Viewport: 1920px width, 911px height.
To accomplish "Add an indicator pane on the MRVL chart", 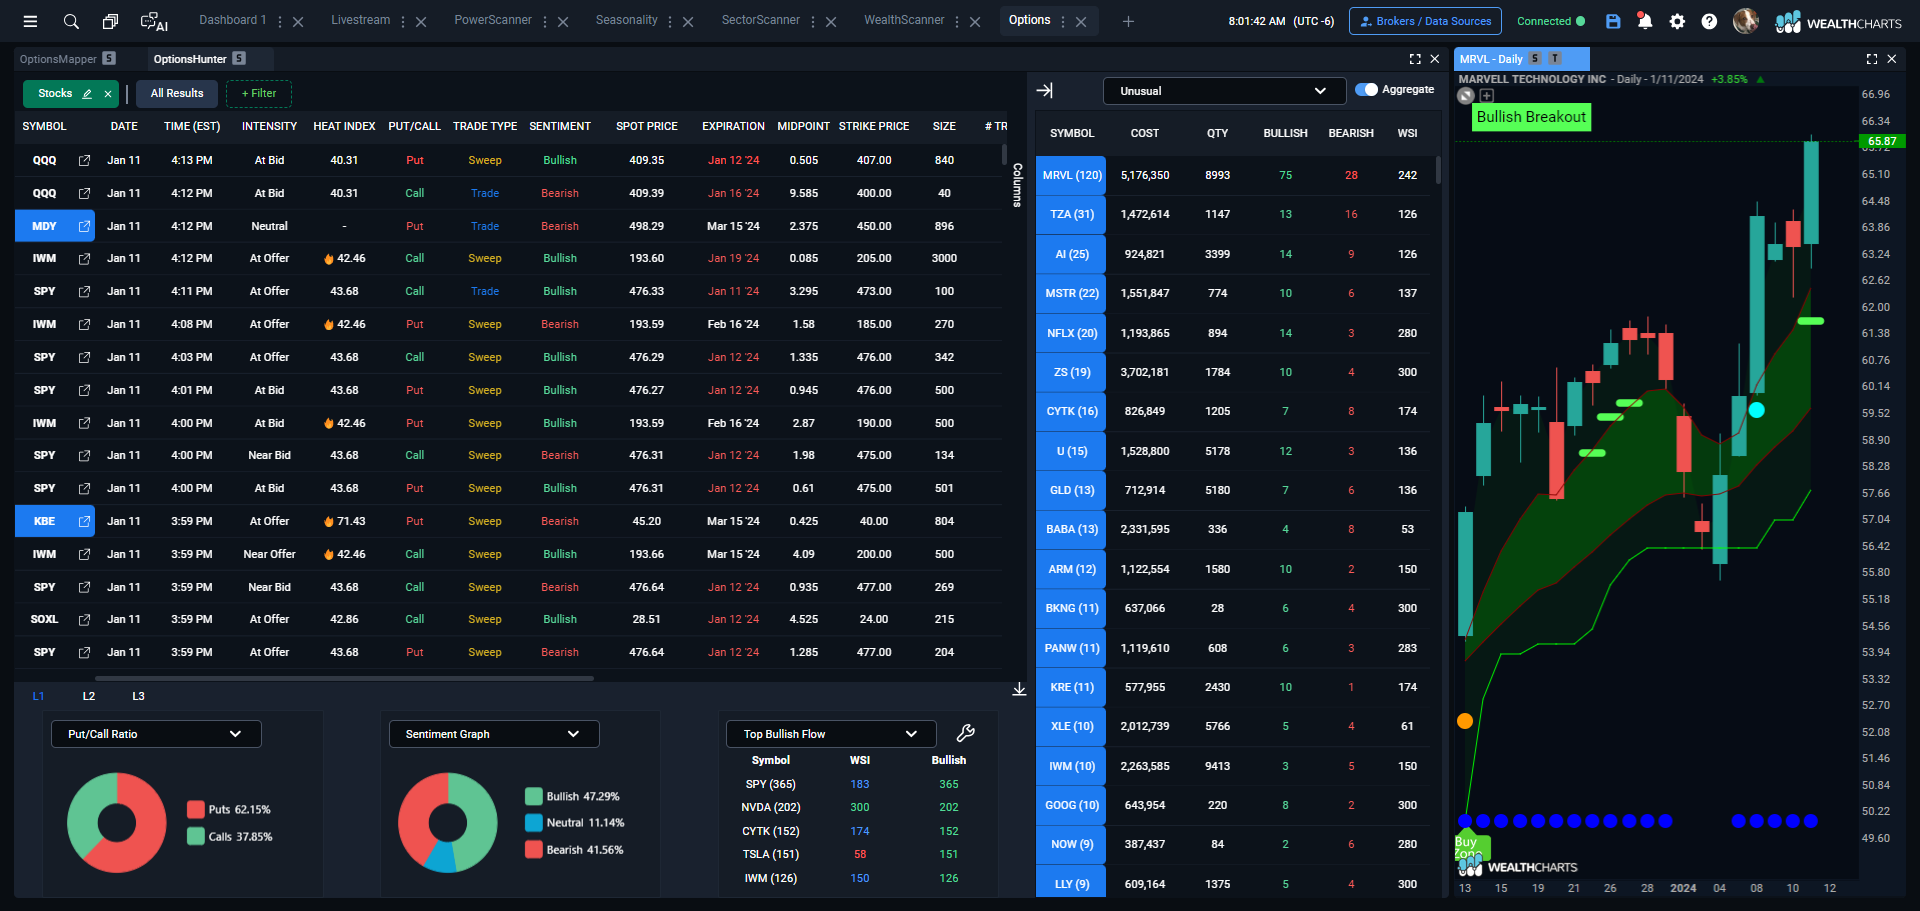I will (1487, 96).
